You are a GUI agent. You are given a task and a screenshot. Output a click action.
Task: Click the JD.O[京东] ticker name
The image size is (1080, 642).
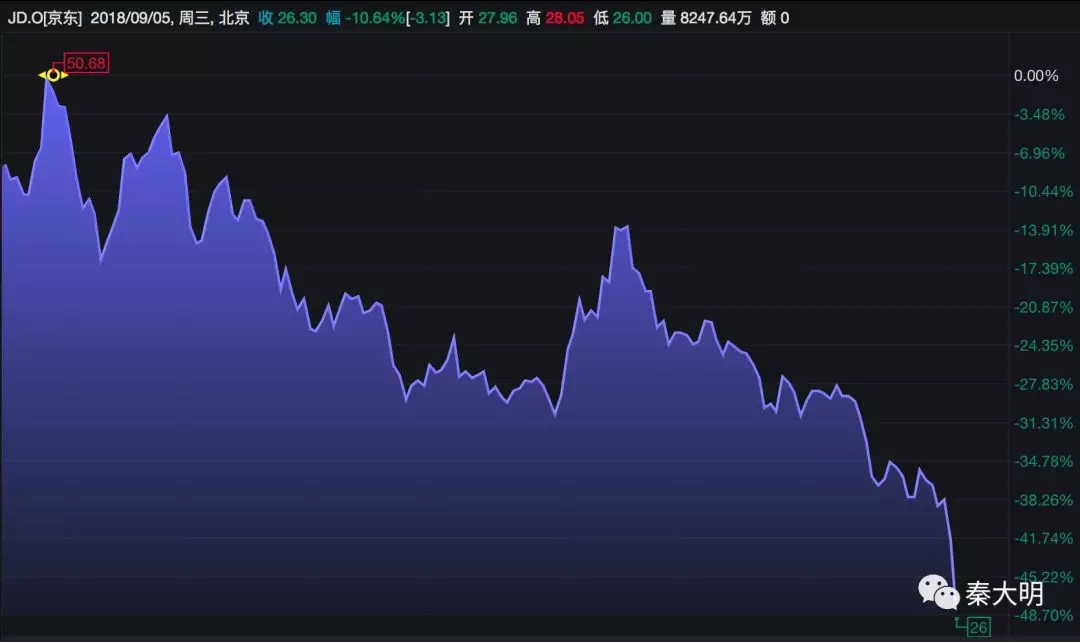(45, 18)
